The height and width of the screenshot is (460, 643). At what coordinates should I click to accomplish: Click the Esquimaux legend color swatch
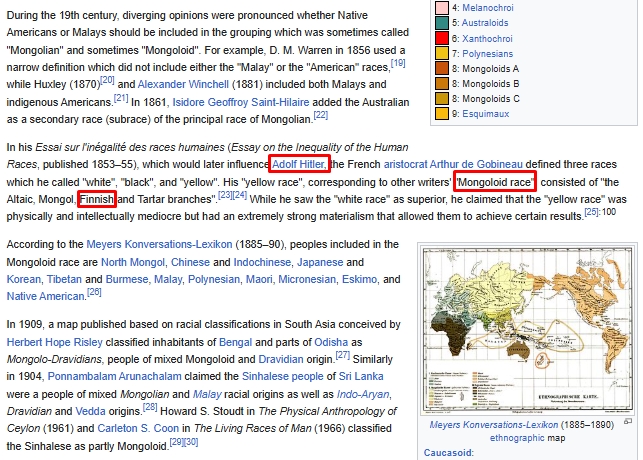click(x=442, y=114)
